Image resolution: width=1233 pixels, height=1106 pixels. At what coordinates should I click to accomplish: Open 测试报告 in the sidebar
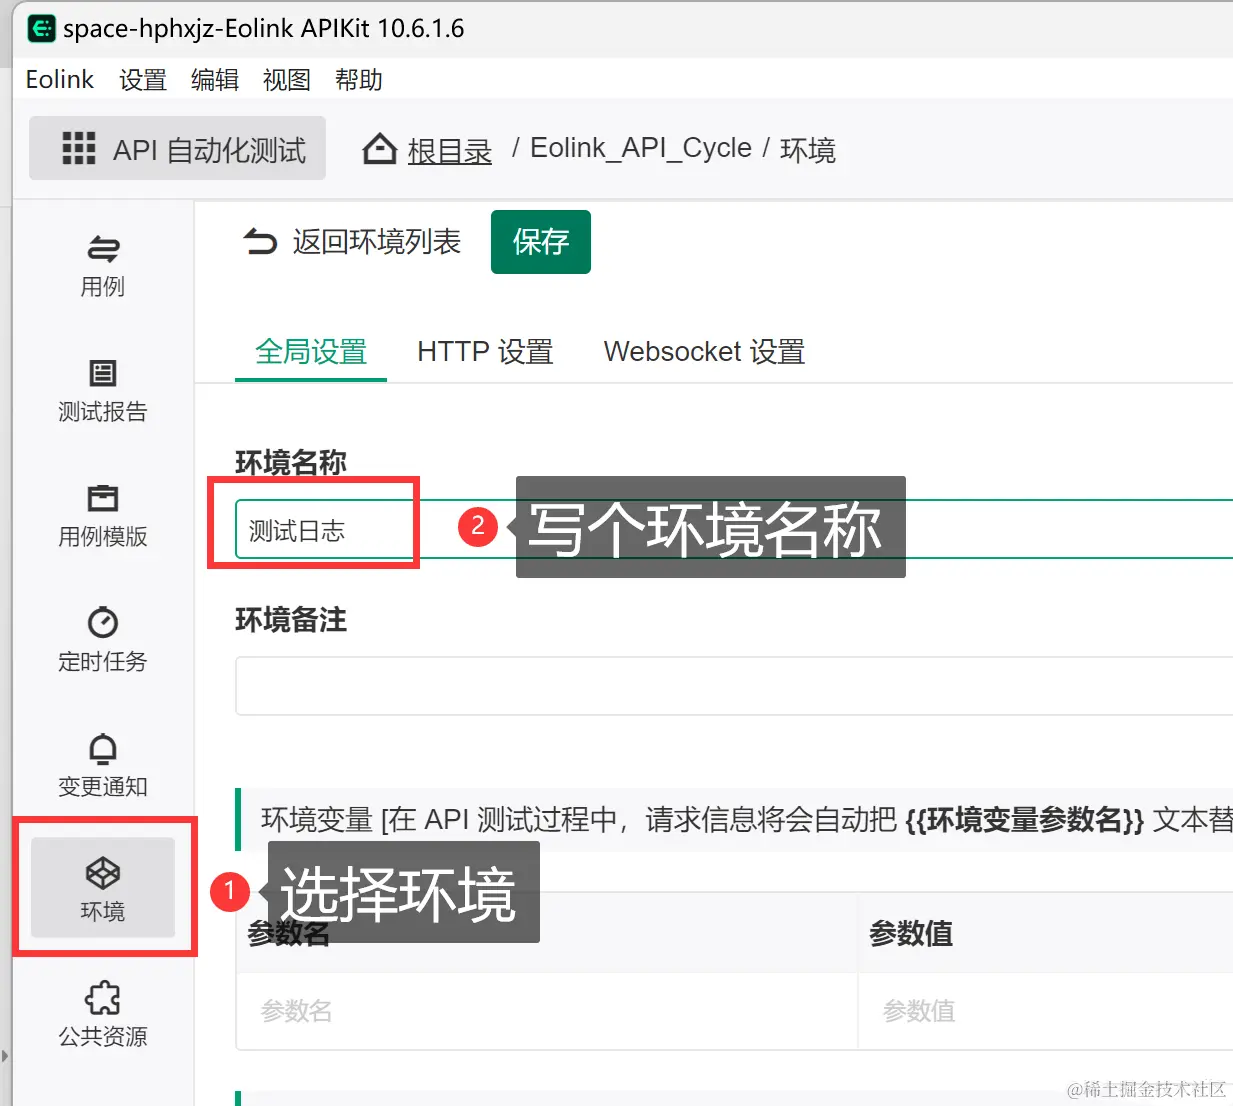(x=103, y=391)
